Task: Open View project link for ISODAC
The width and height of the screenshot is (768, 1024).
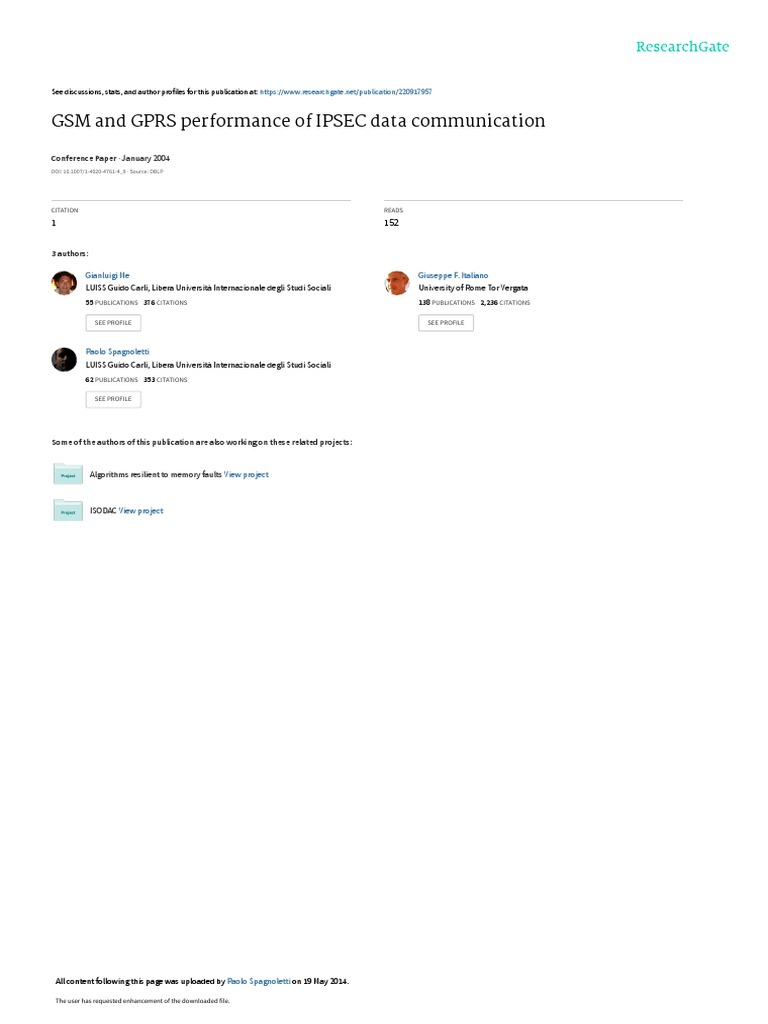Action: tap(141, 511)
